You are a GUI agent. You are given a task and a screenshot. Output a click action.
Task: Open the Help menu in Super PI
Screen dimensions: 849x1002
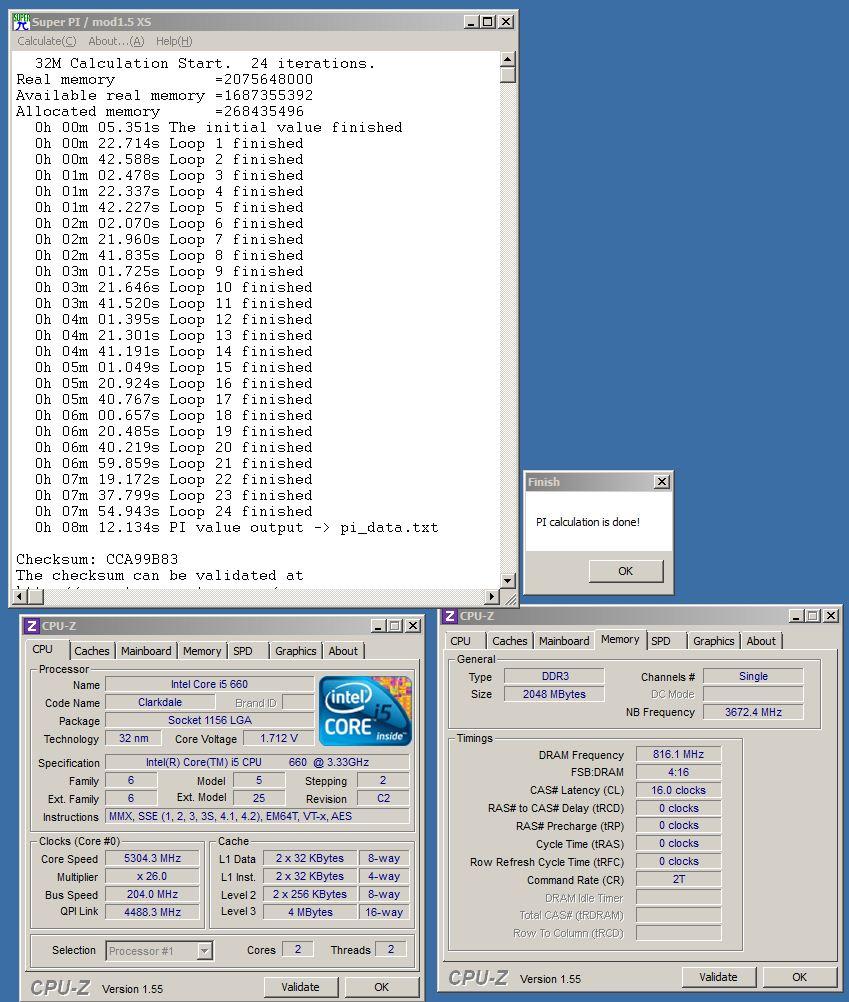pos(174,41)
